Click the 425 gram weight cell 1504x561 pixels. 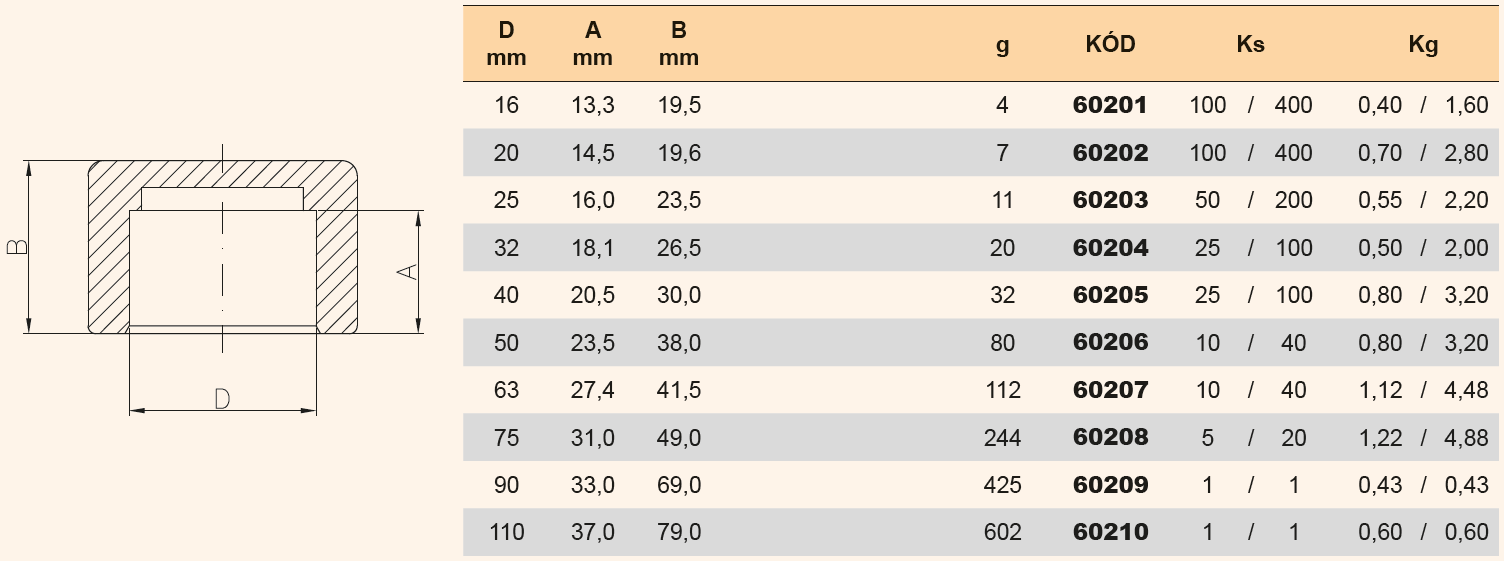pyautogui.click(x=1002, y=485)
